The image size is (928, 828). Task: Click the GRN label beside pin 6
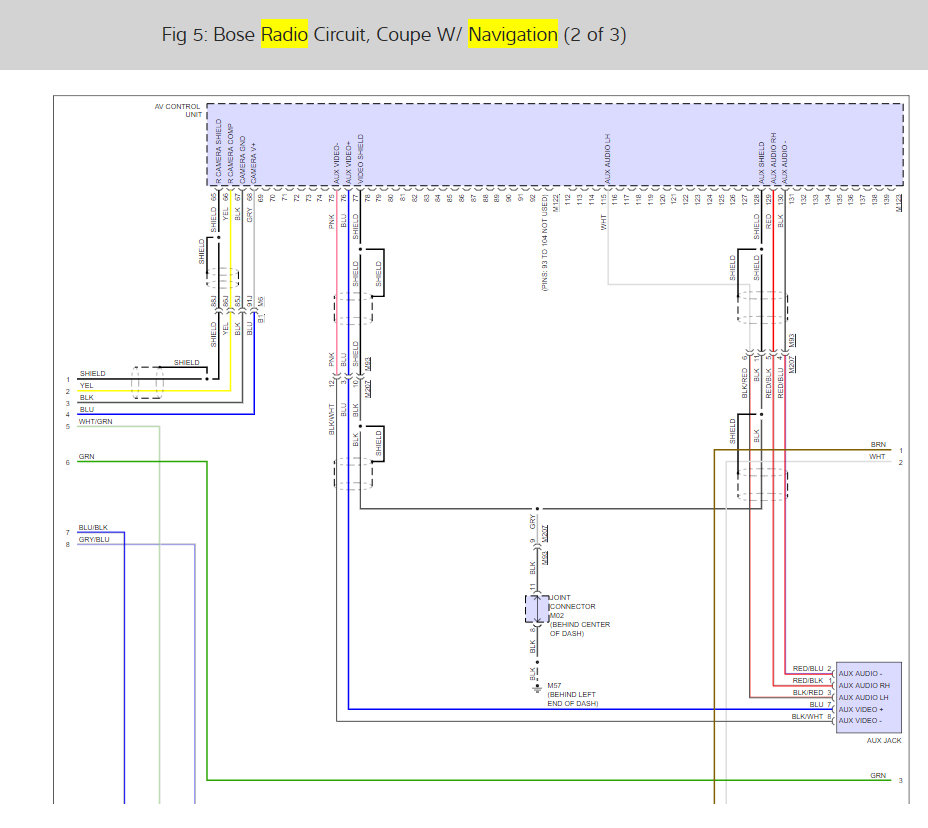coord(86,456)
